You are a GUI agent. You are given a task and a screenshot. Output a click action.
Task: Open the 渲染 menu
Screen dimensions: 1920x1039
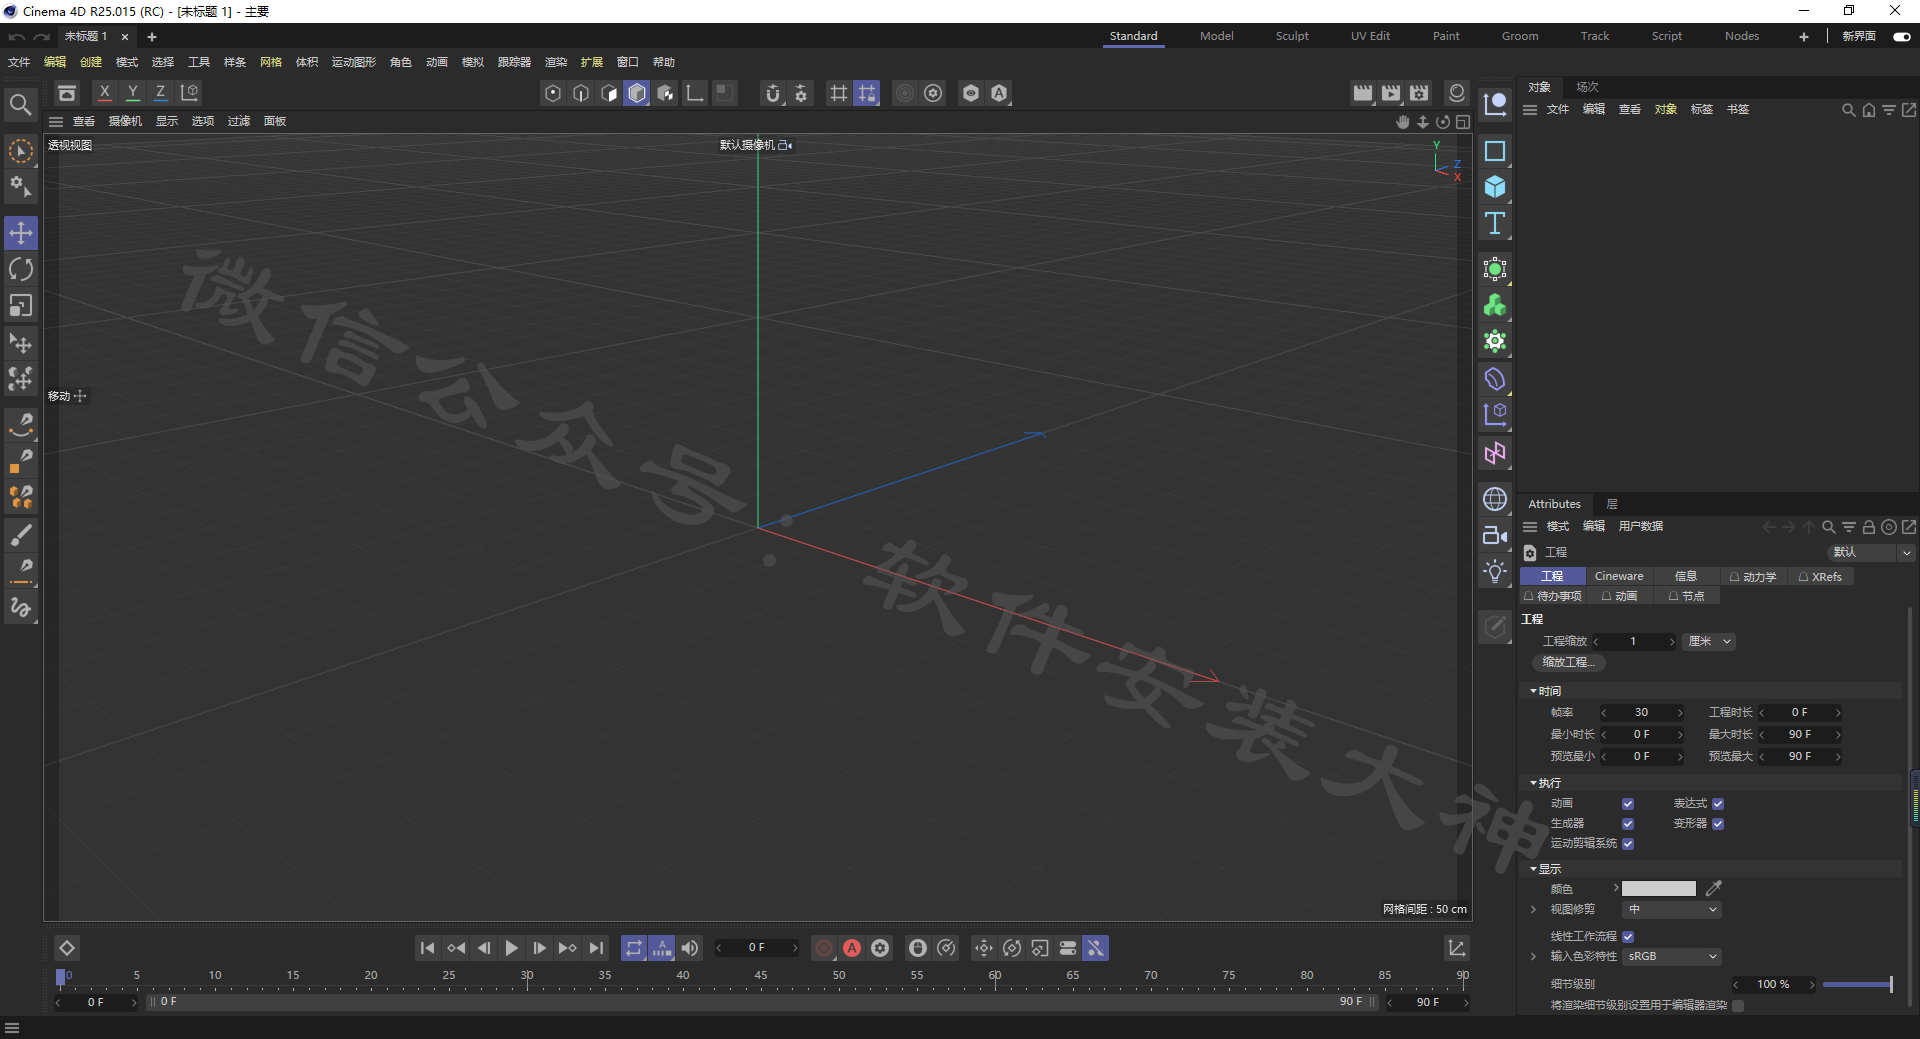pos(555,62)
